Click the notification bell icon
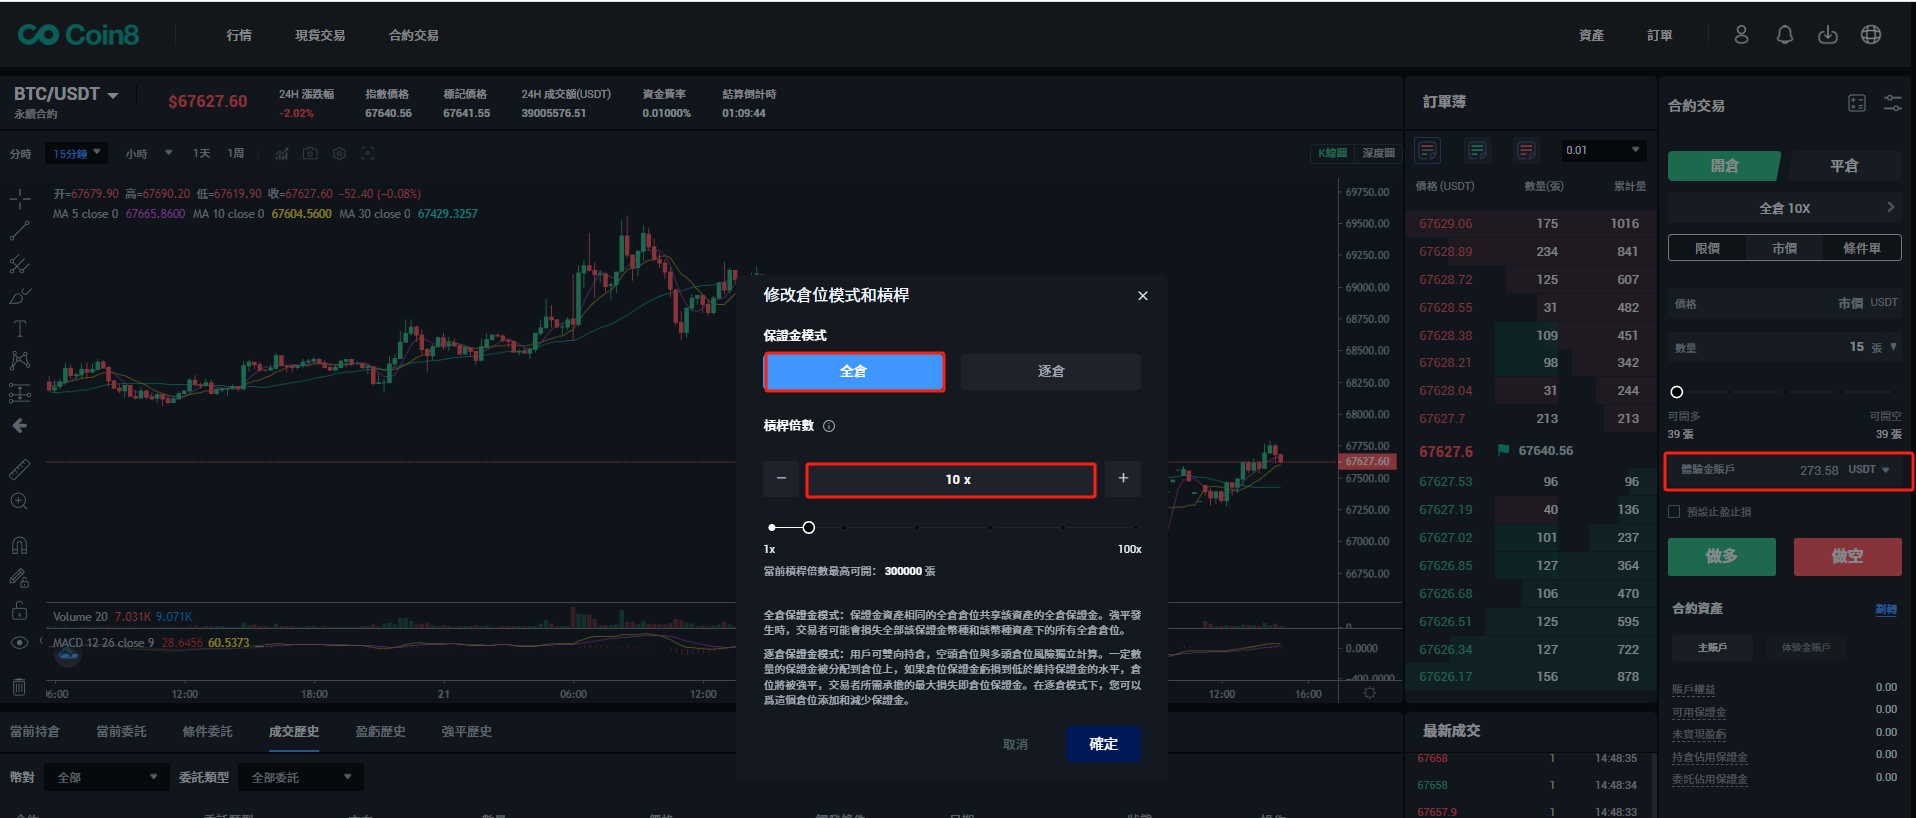The width and height of the screenshot is (1916, 818). [x=1784, y=35]
